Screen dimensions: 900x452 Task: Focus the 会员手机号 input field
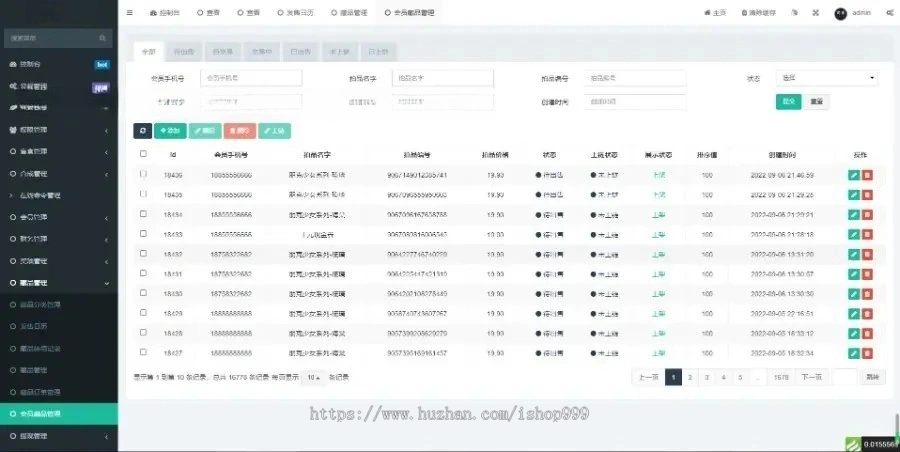(x=251, y=78)
